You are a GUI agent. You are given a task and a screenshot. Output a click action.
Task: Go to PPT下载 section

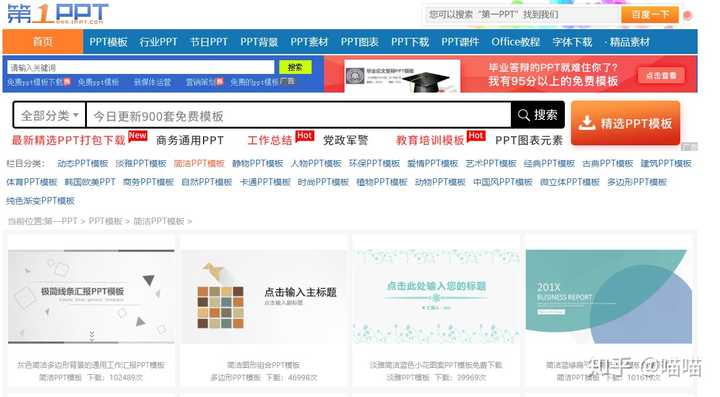coord(410,42)
